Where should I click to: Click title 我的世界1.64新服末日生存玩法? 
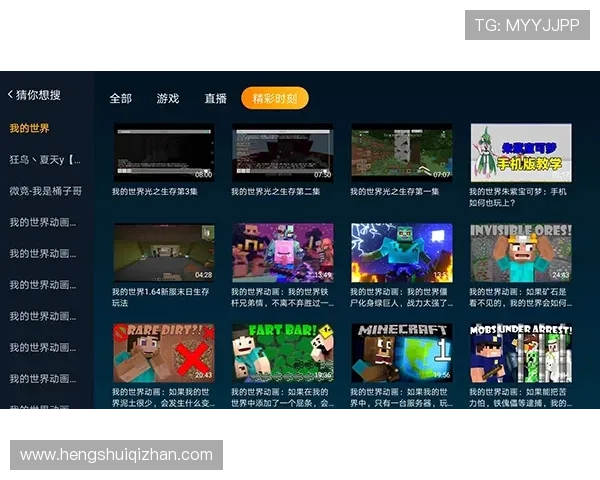tap(161, 297)
